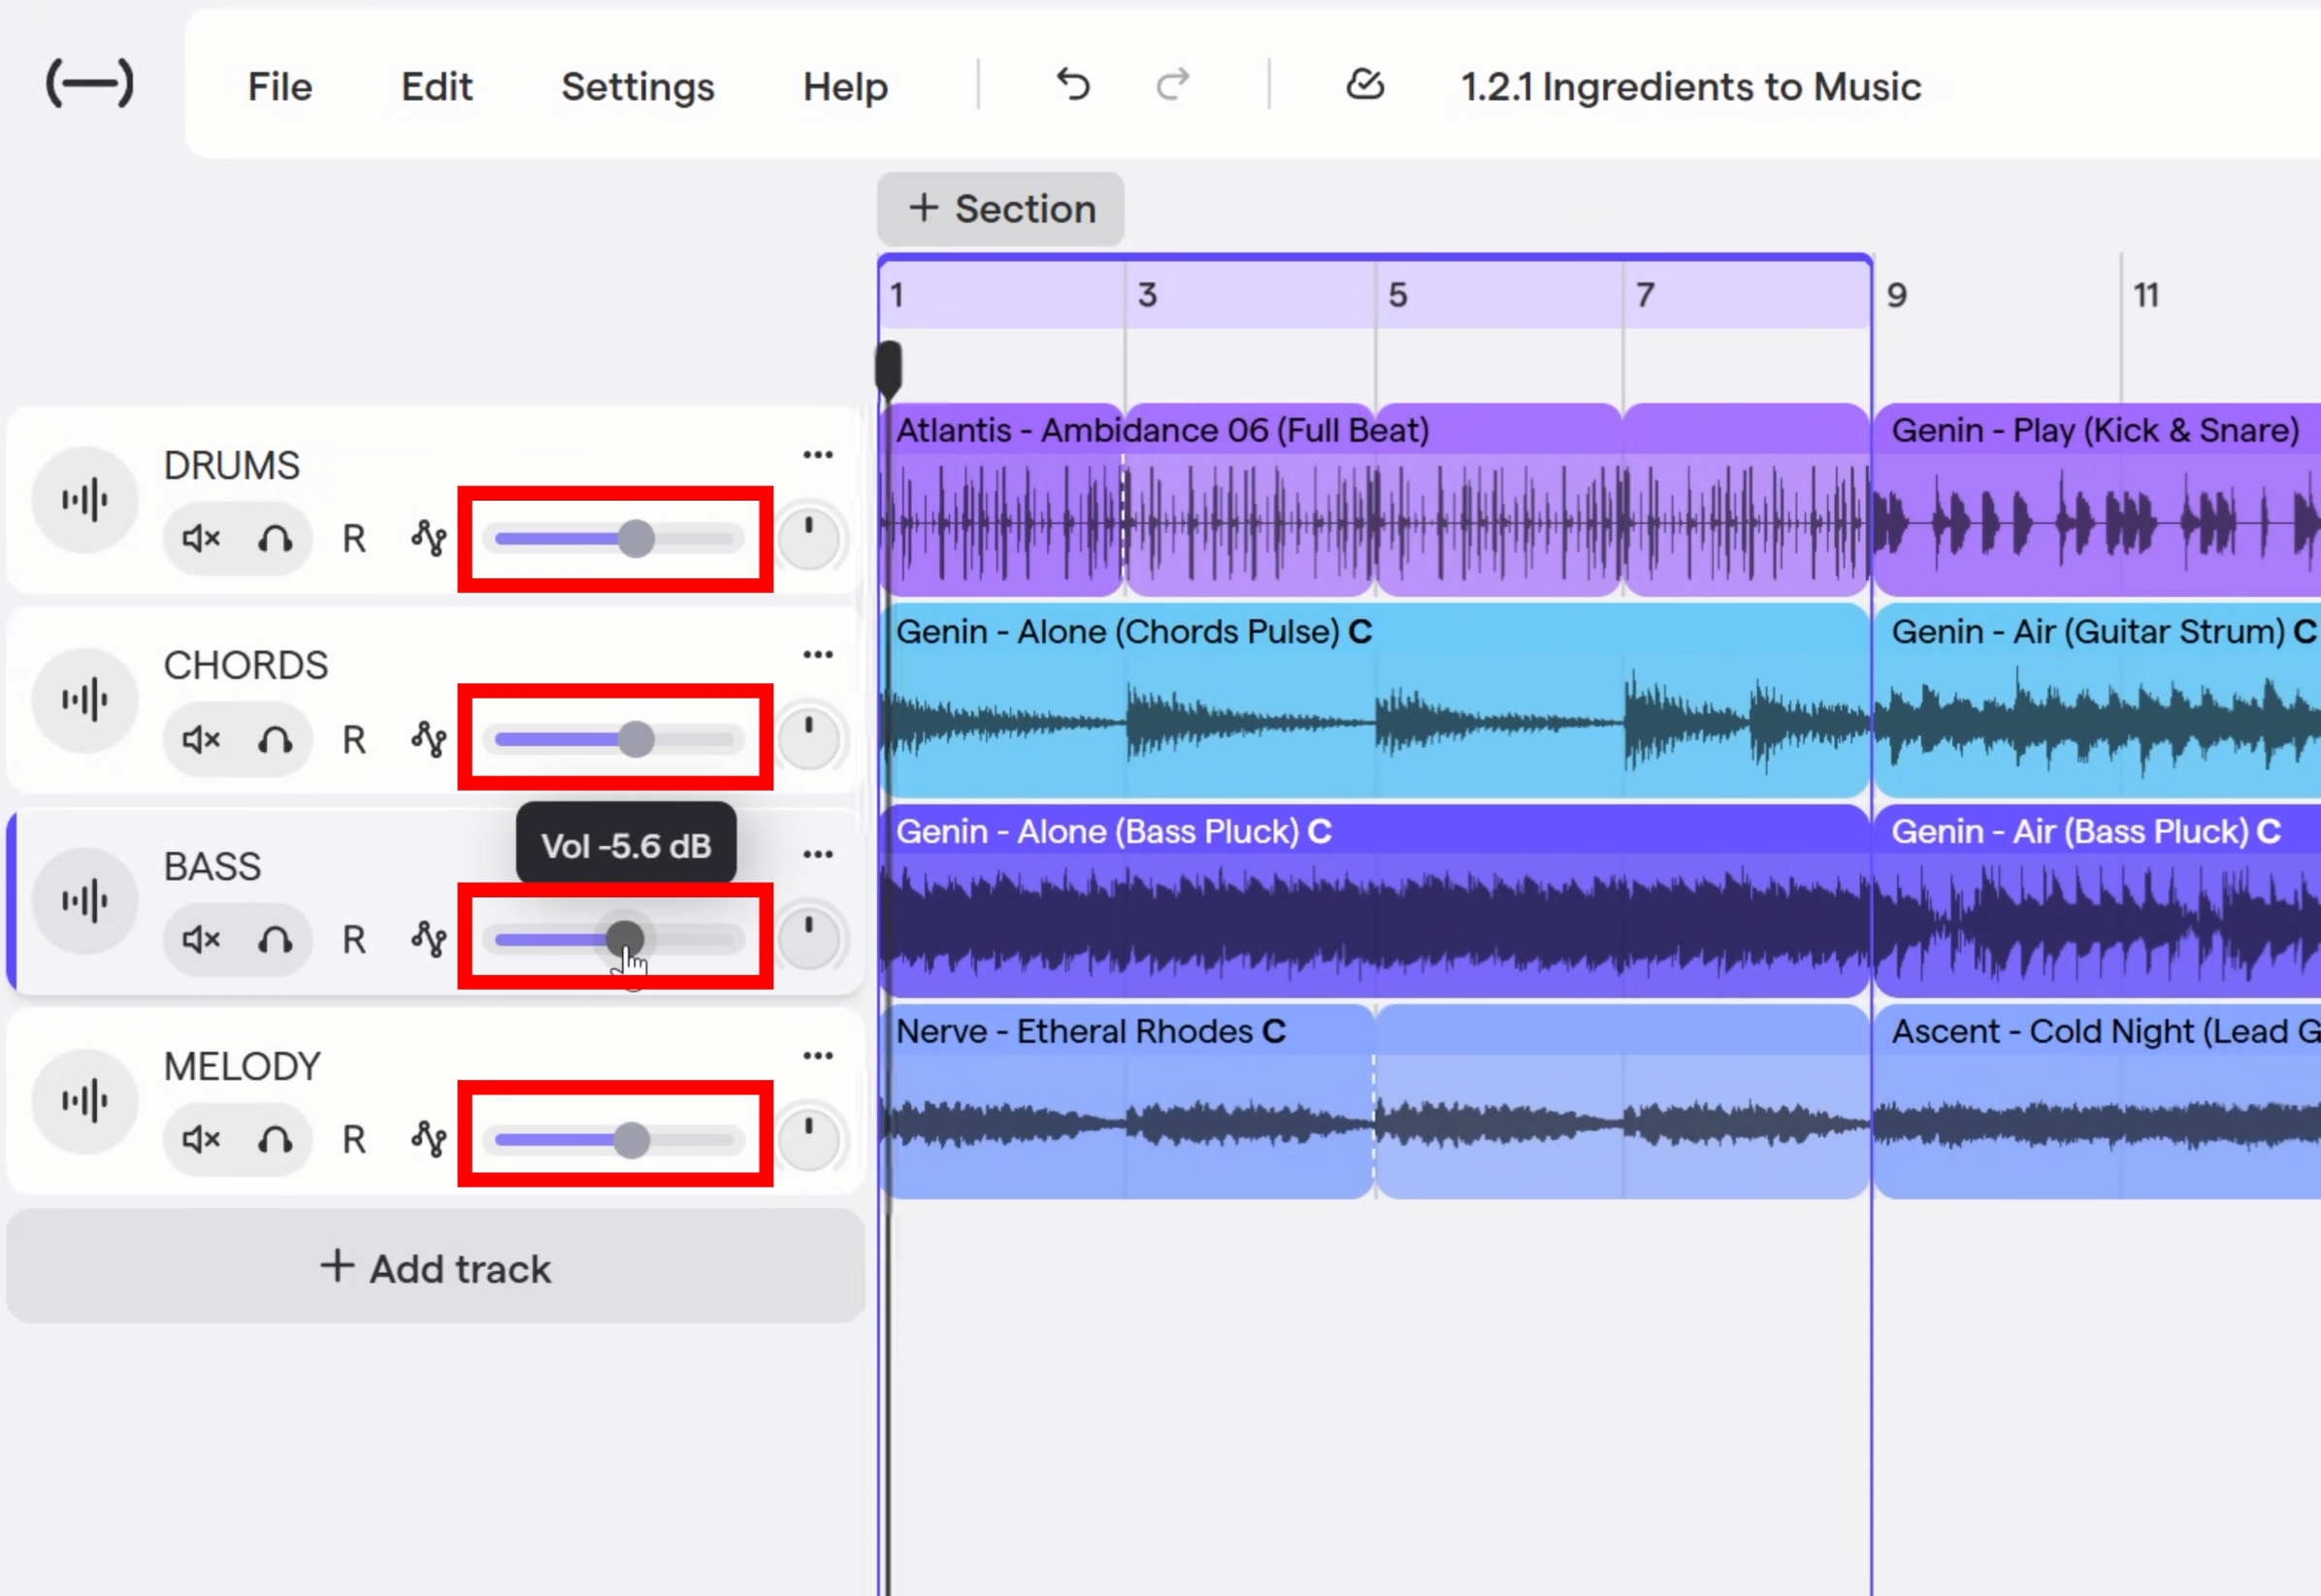2321x1596 pixels.
Task: Click the cloud sync status icon
Action: tap(1365, 85)
